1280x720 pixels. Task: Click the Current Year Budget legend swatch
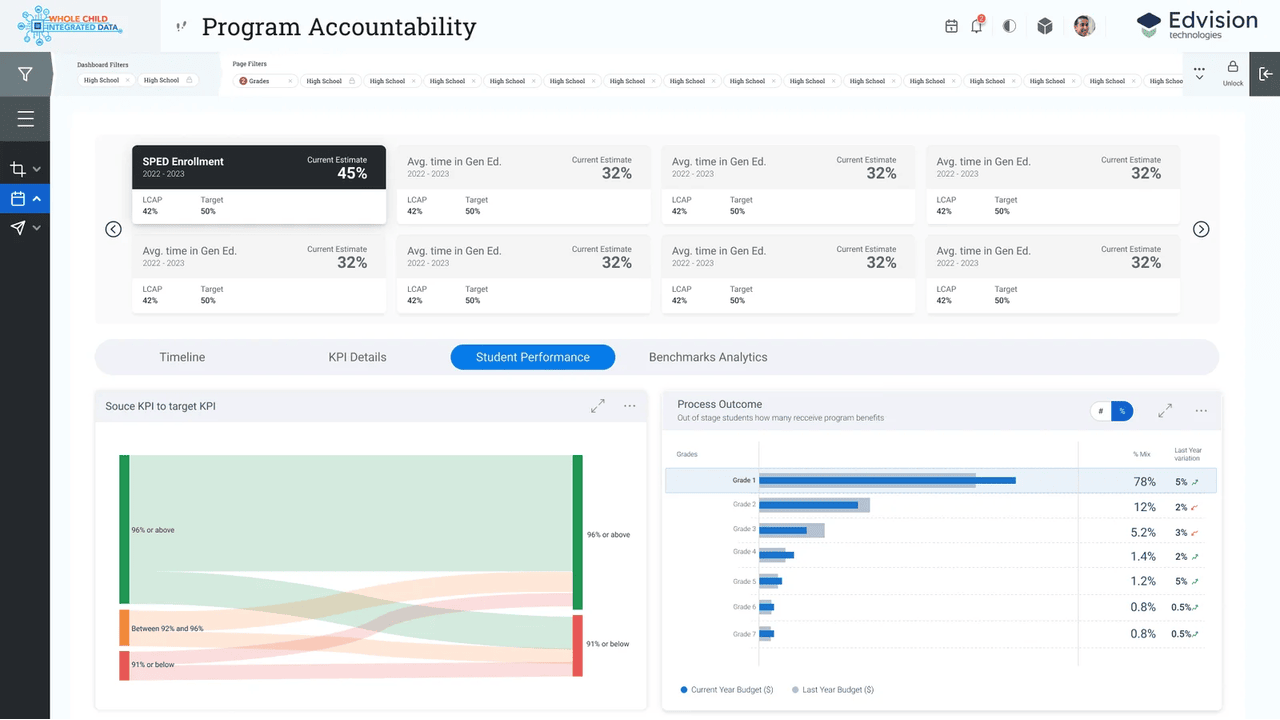coord(684,690)
